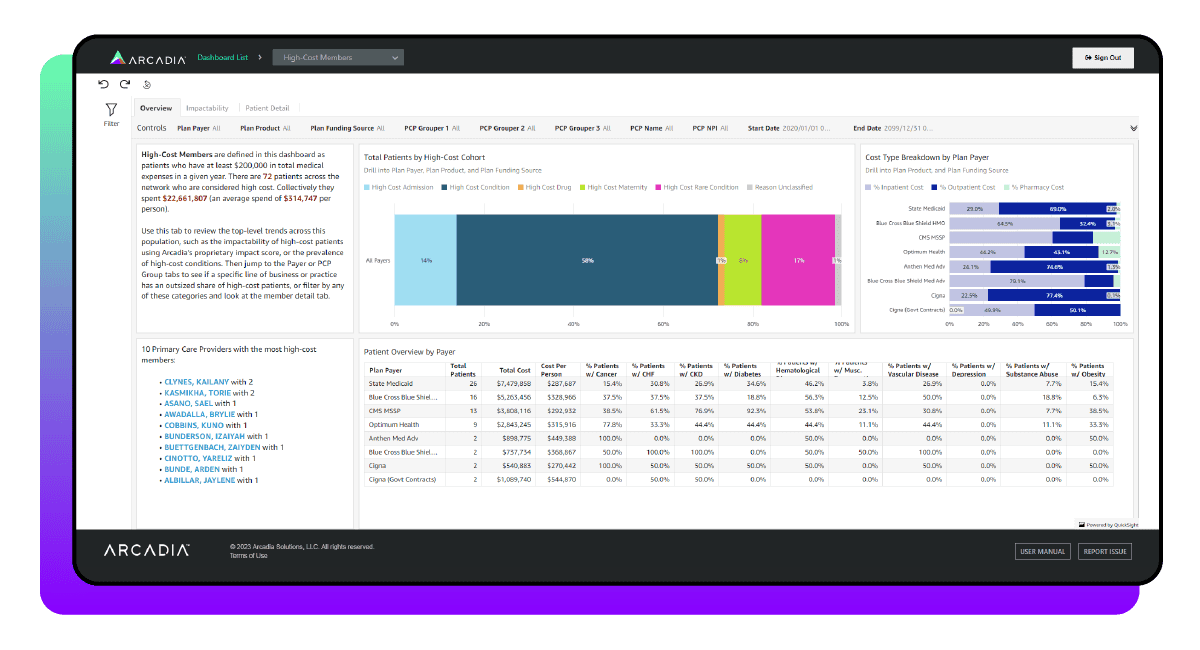Open provider CLYNES, KAILANY link
The width and height of the screenshot is (1200, 650).
point(197,382)
